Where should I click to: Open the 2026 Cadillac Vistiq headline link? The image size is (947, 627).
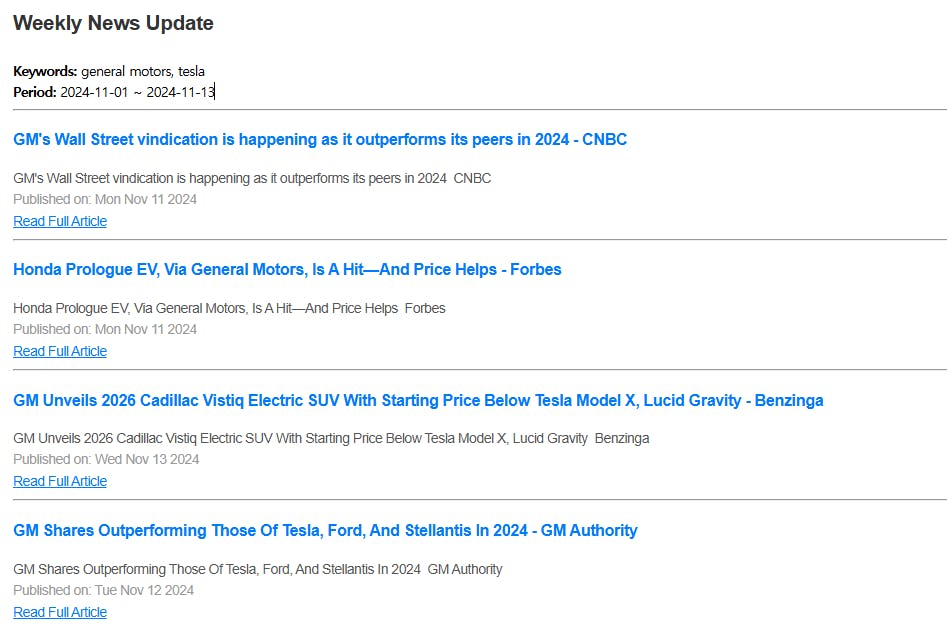pos(418,401)
